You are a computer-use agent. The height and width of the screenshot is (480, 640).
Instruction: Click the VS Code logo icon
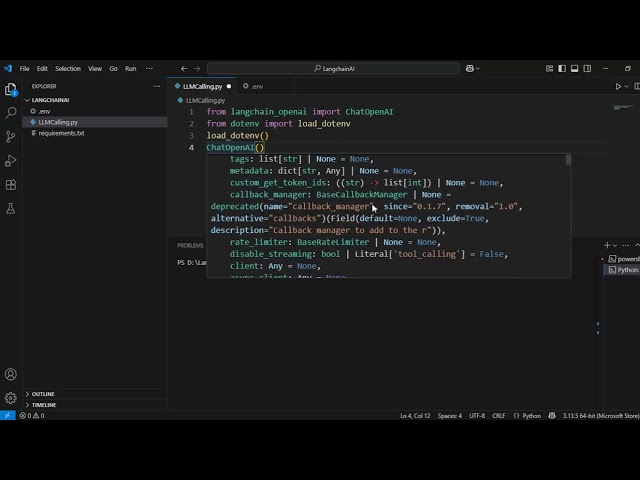8,69
